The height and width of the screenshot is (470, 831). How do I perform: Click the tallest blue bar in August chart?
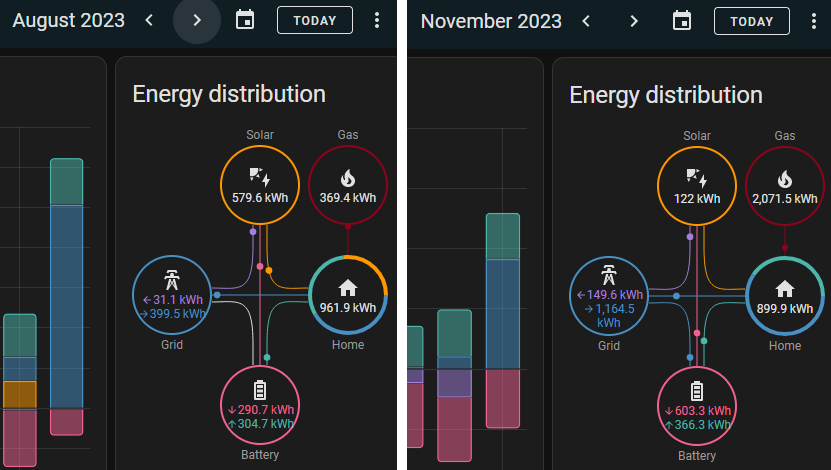[67, 305]
